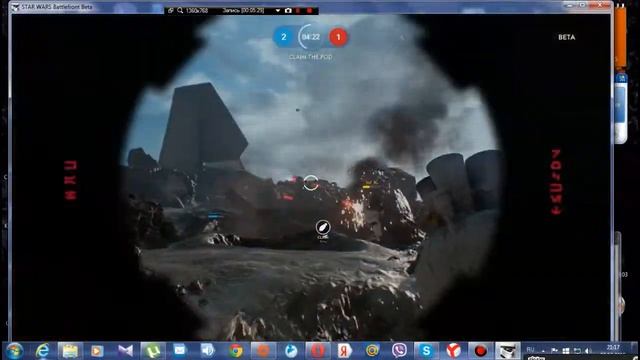Open the Mail.ru @ agent icon
The height and width of the screenshot is (360, 640).
pos(372,351)
